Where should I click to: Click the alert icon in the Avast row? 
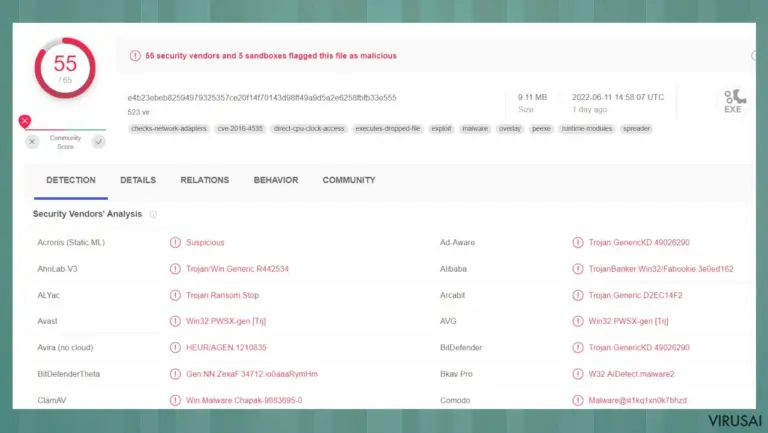click(x=175, y=321)
